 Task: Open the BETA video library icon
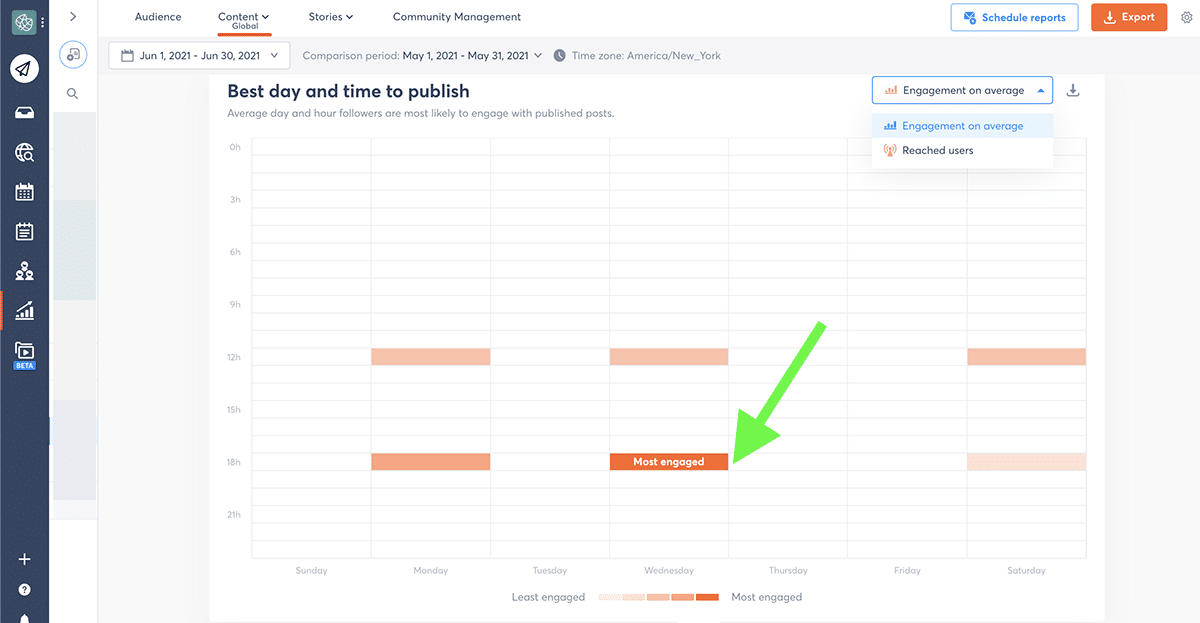pyautogui.click(x=25, y=351)
